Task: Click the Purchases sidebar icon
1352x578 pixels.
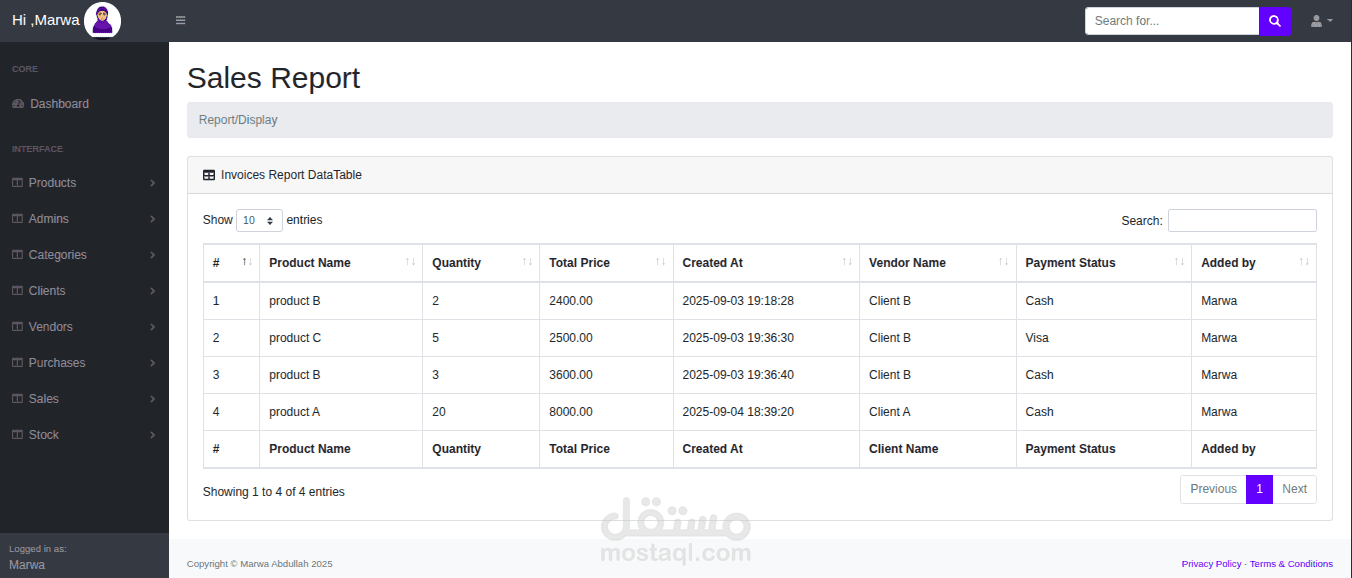Action: tap(17, 363)
